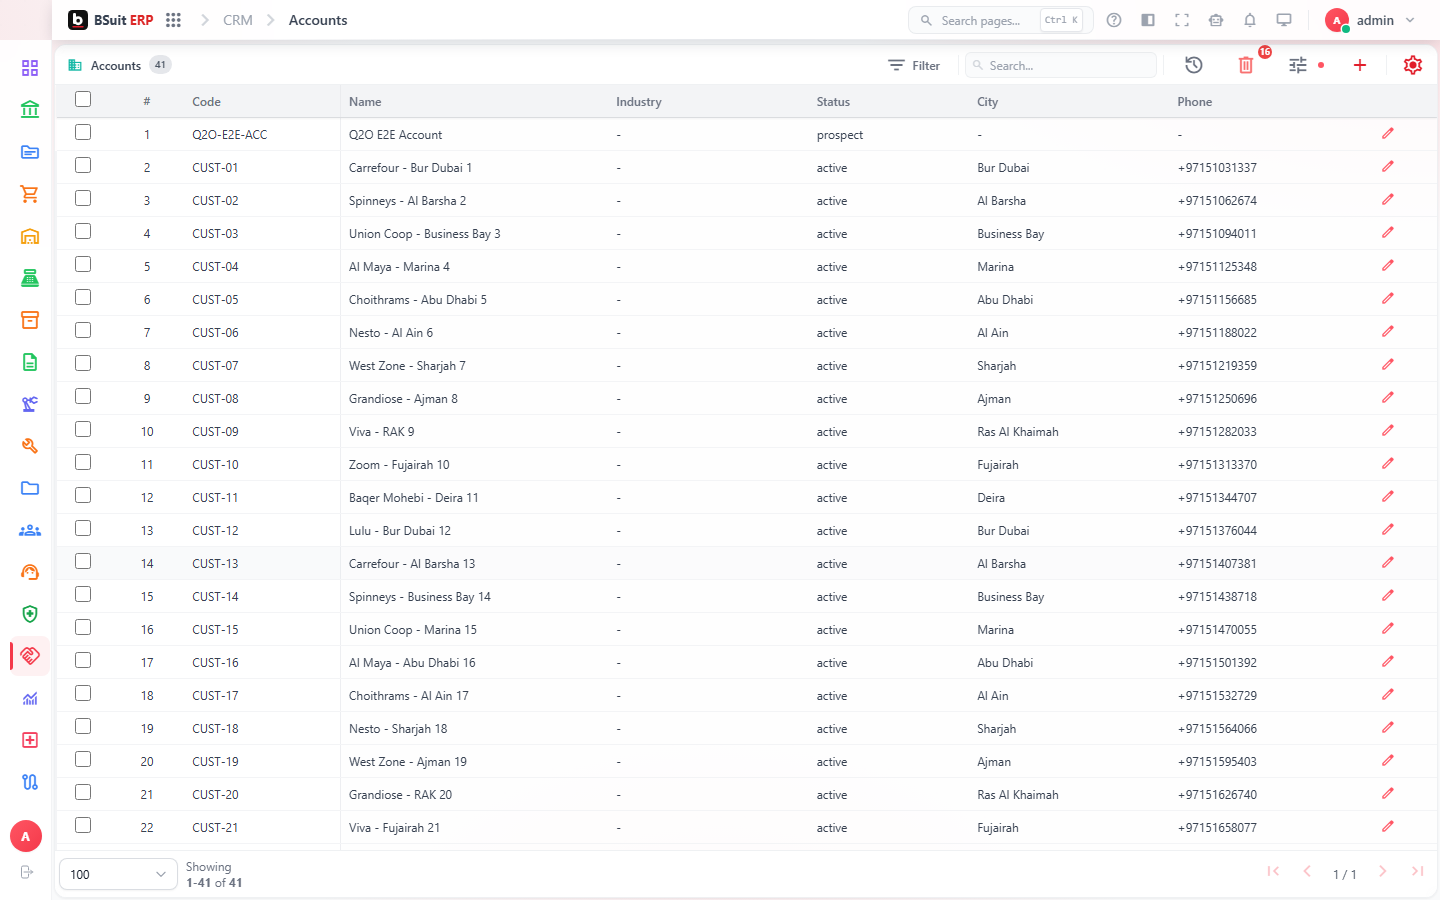Open the apps grid launcher next to BSuit ERP
The image size is (1440, 900).
tap(173, 20)
